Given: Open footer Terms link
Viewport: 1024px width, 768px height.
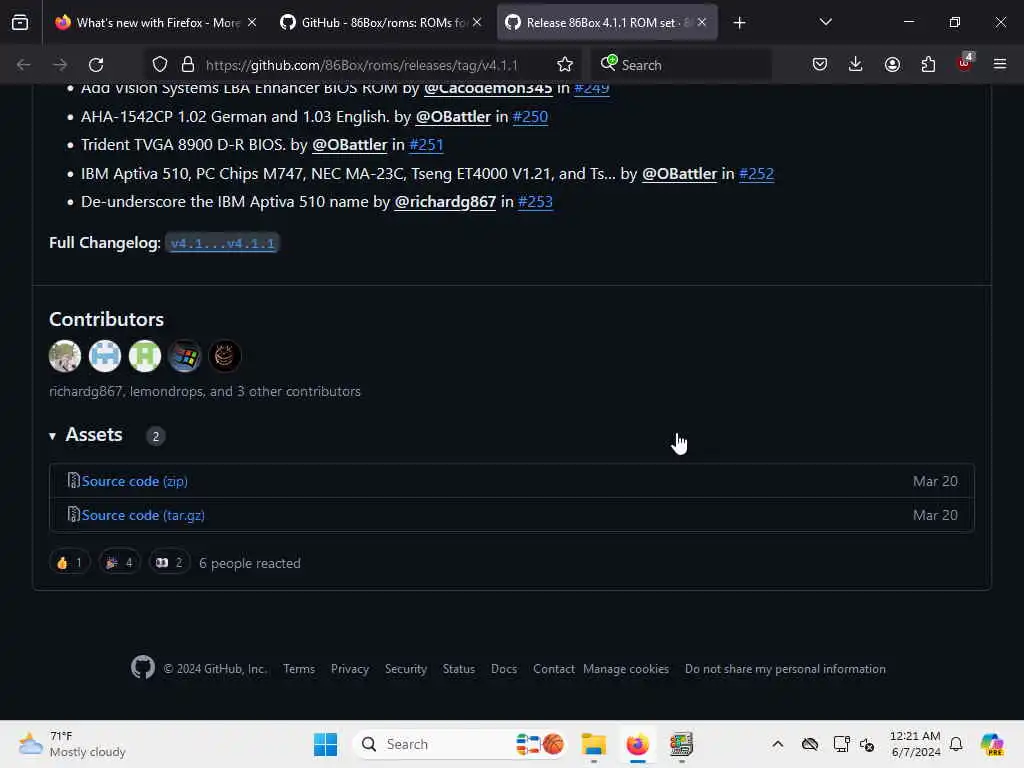Looking at the screenshot, I should click(299, 669).
